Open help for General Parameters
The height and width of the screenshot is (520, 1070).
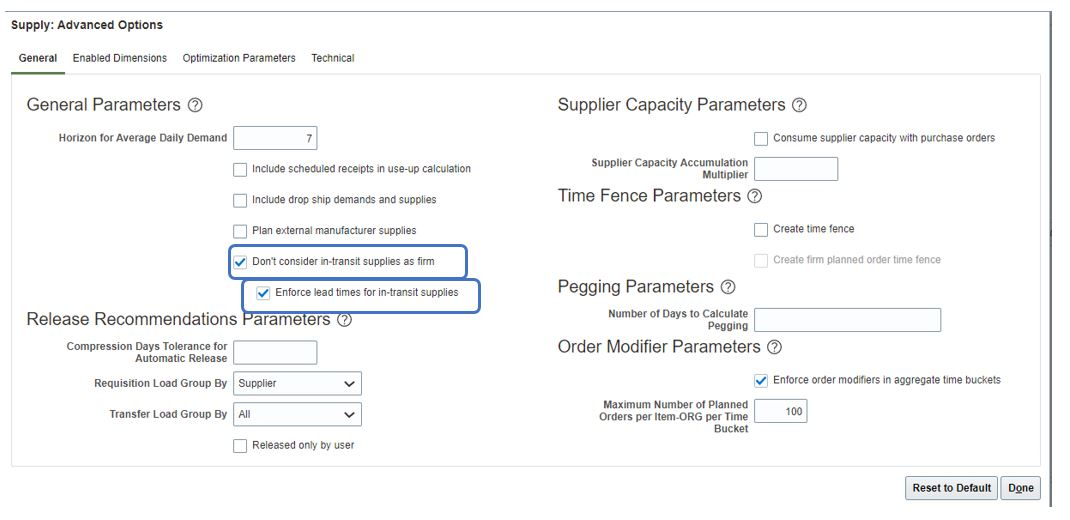(195, 105)
